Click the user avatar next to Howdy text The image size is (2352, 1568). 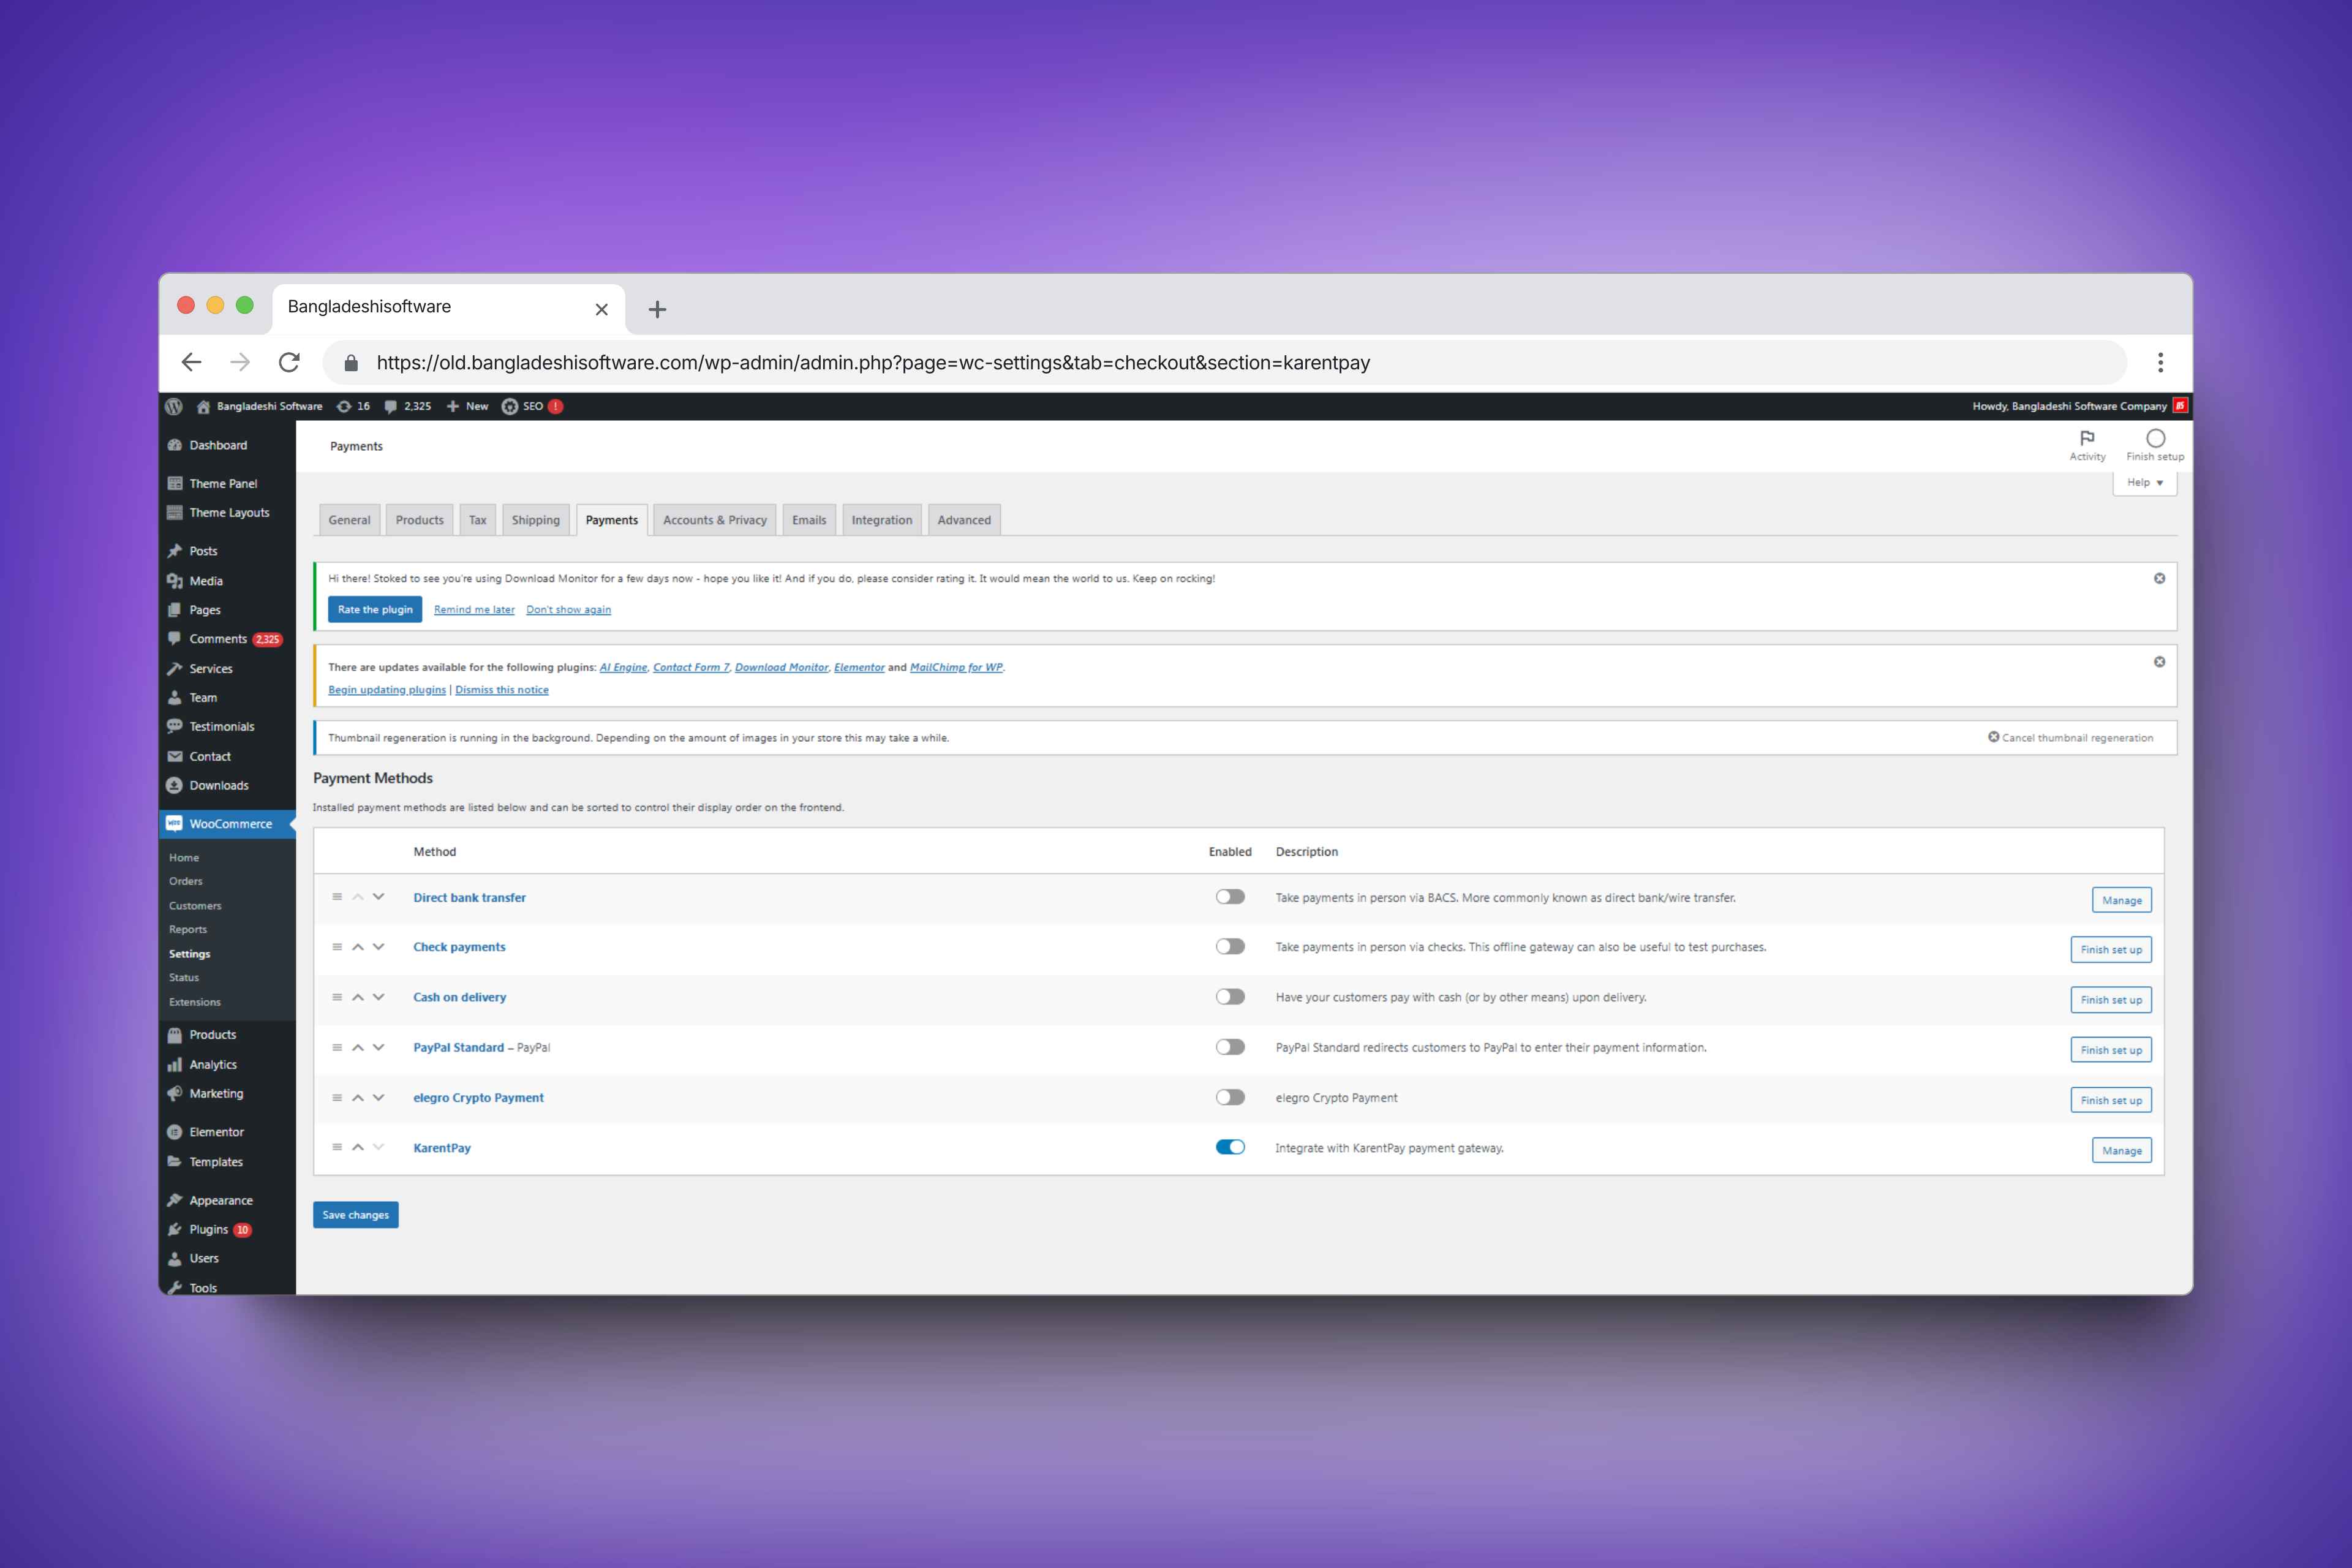point(2180,406)
